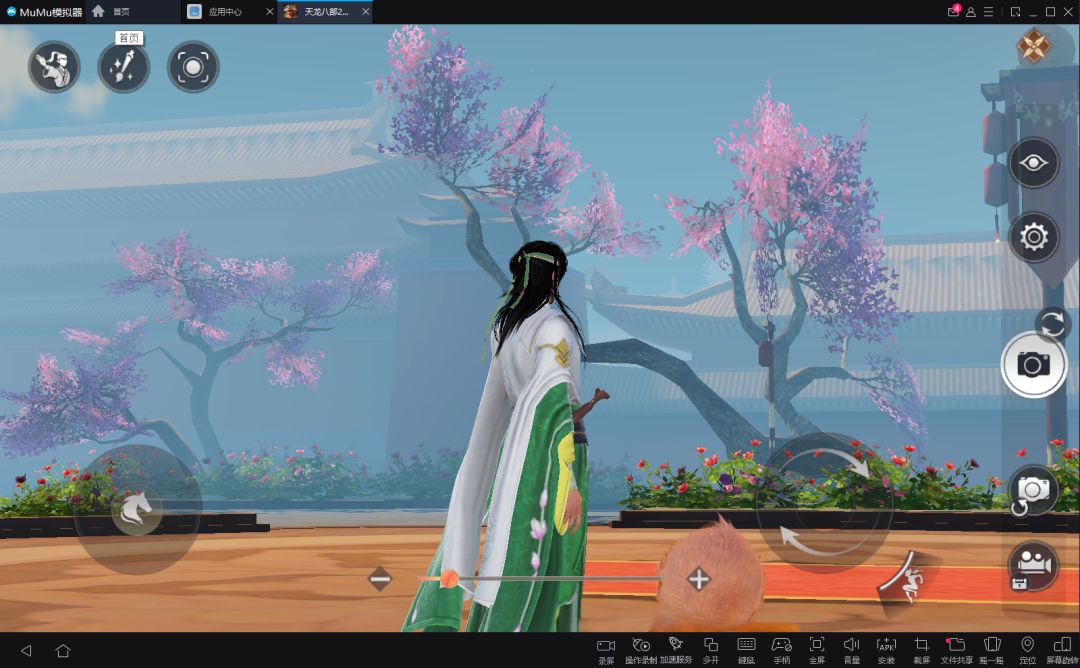Click 摇一摇 shake device icon

(992, 650)
